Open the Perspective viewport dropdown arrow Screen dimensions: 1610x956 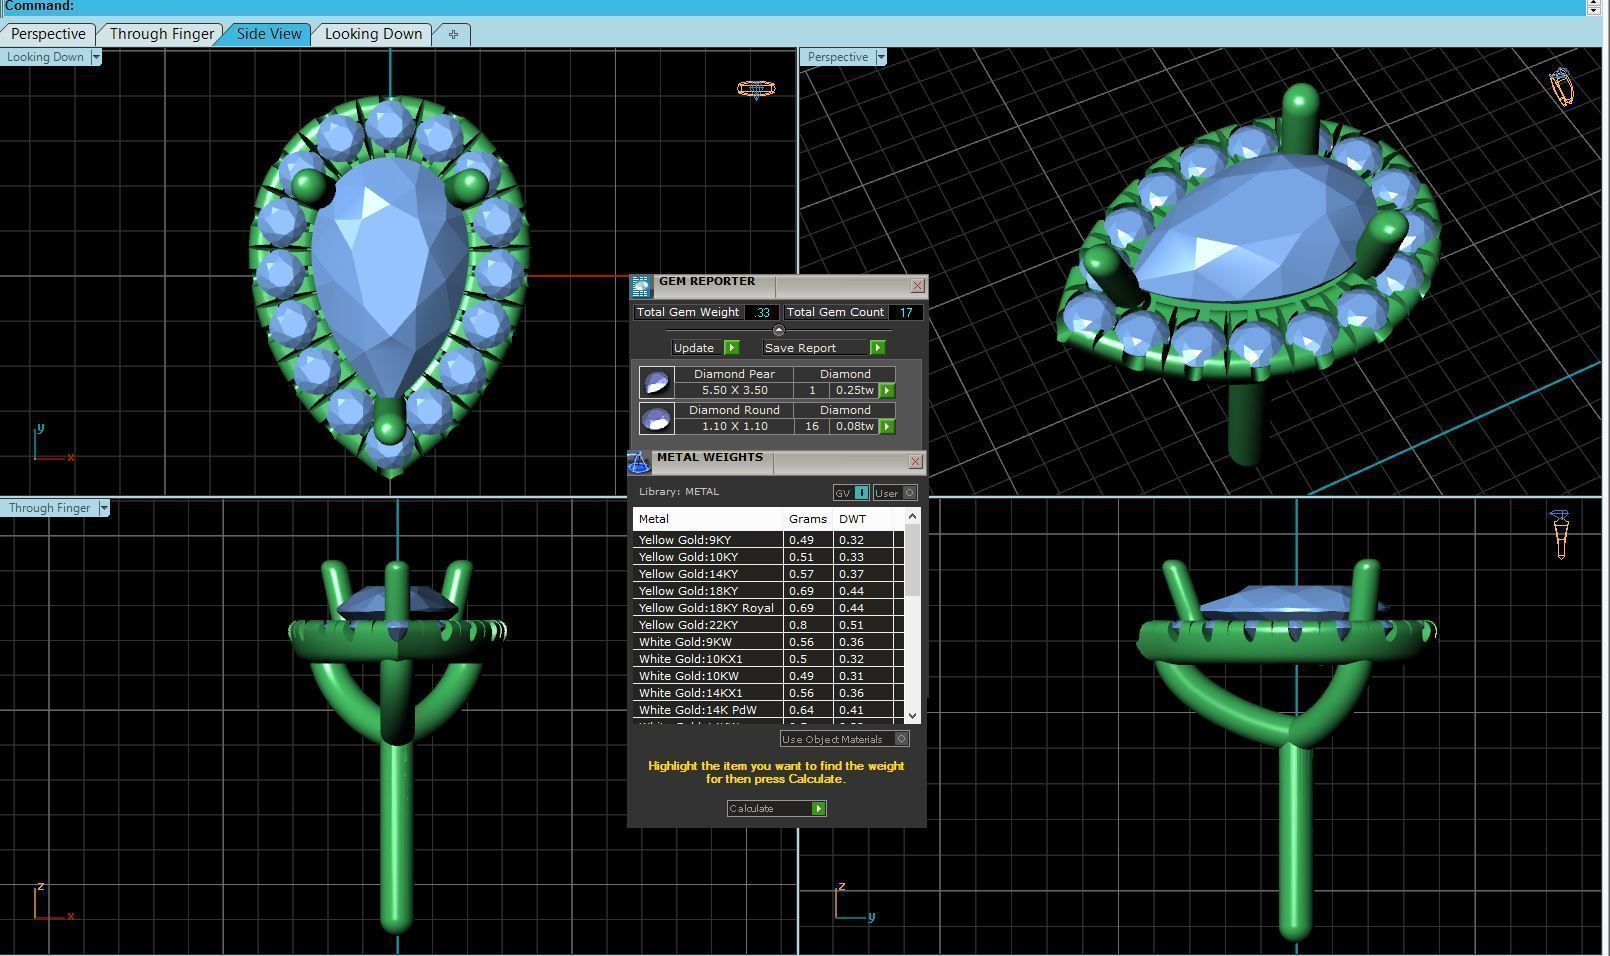tap(881, 57)
